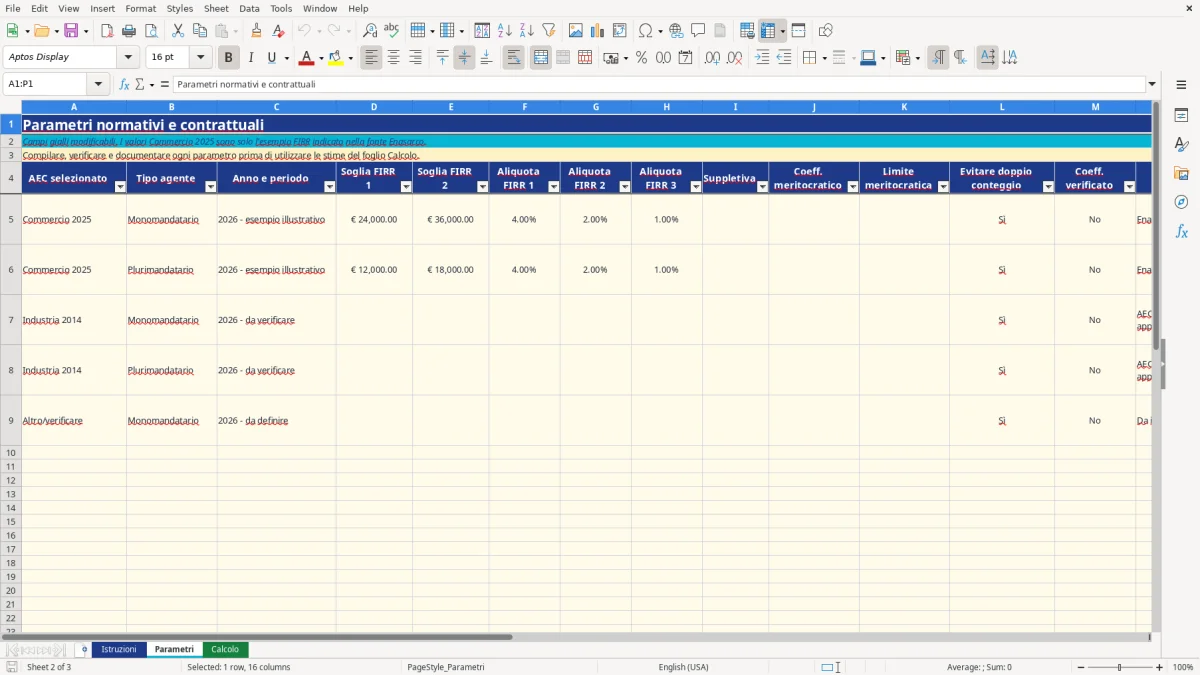
Task: Click the Copy icon
Action: [199, 31]
